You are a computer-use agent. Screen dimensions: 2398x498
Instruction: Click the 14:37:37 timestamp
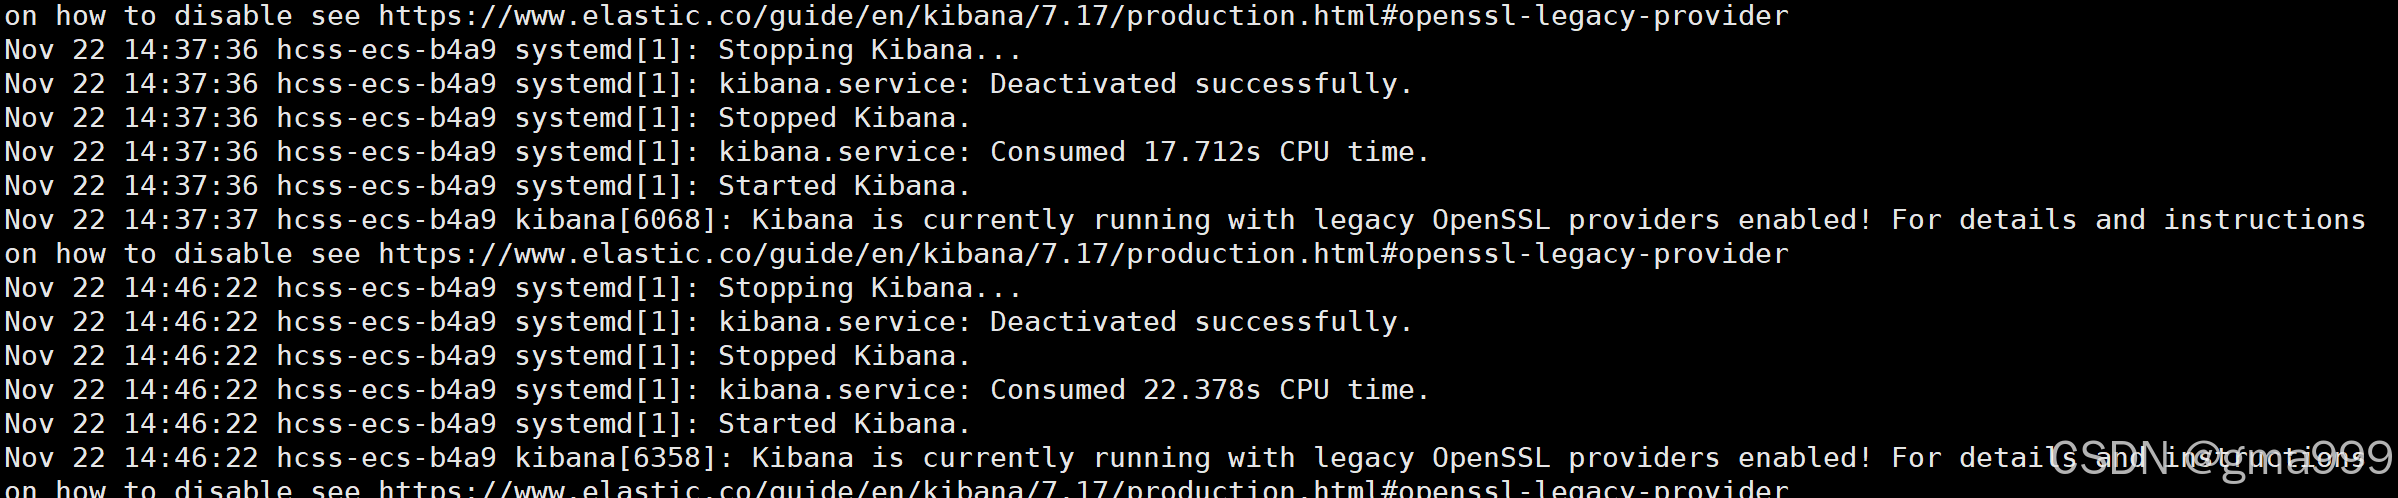(190, 220)
